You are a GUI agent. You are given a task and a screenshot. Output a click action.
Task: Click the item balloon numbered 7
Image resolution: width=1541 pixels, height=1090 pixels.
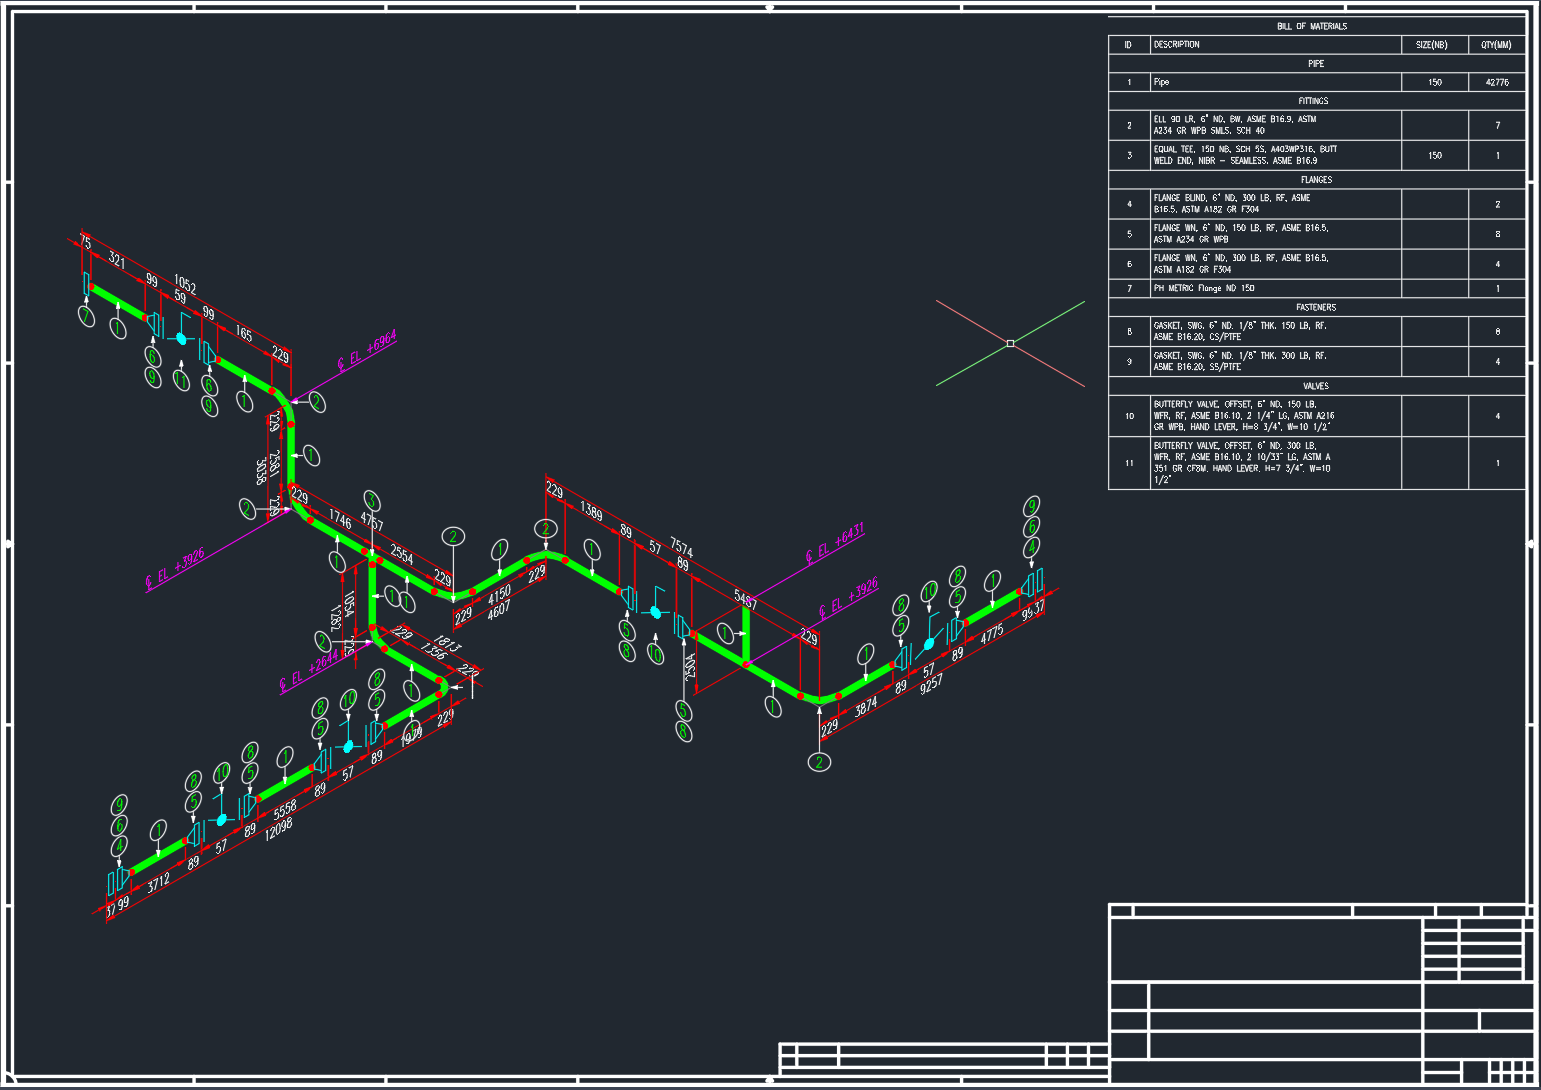pyautogui.click(x=87, y=317)
